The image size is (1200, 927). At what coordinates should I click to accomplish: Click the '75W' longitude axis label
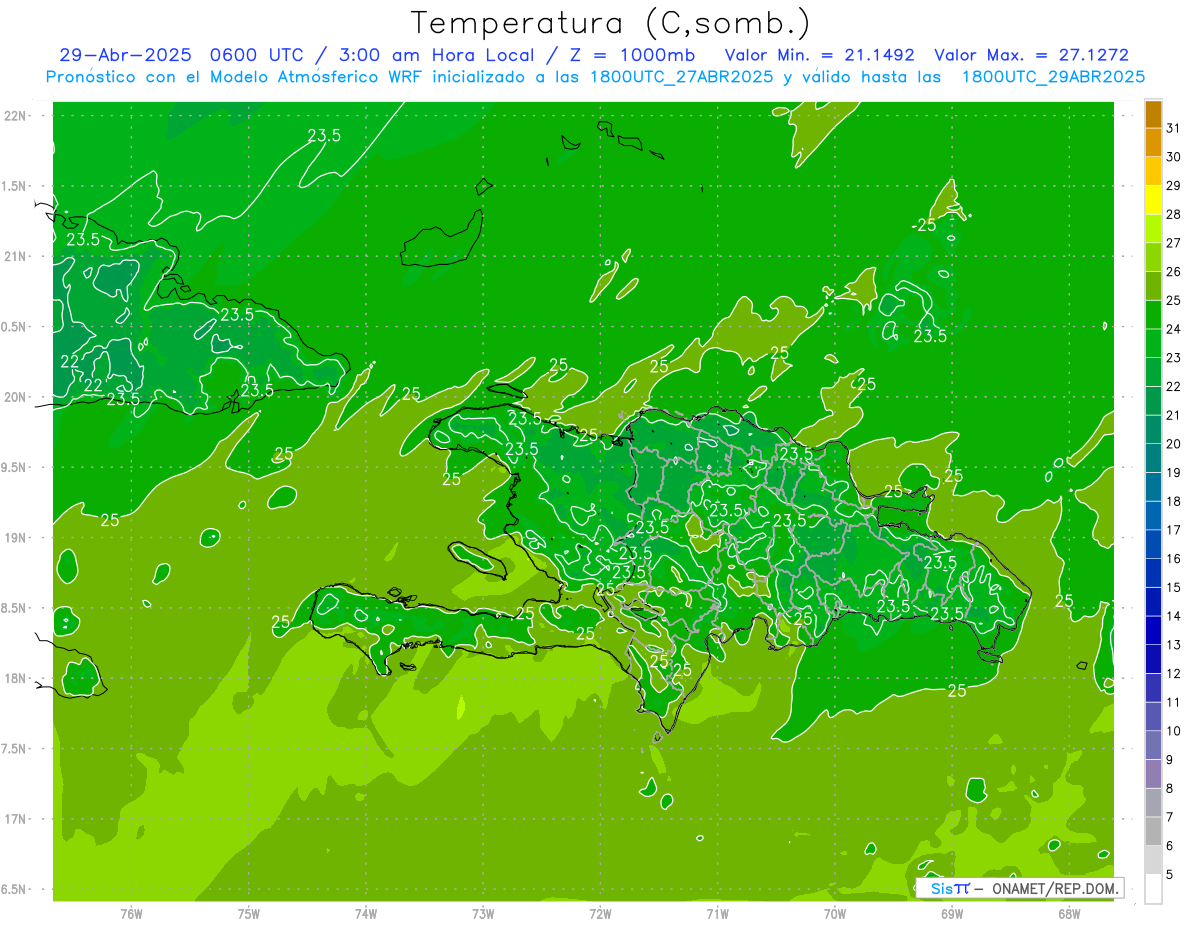pos(249,914)
